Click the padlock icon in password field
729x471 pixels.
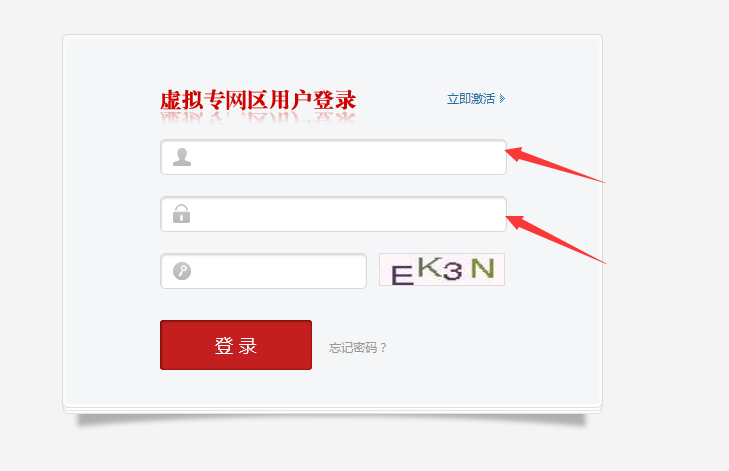click(181, 214)
